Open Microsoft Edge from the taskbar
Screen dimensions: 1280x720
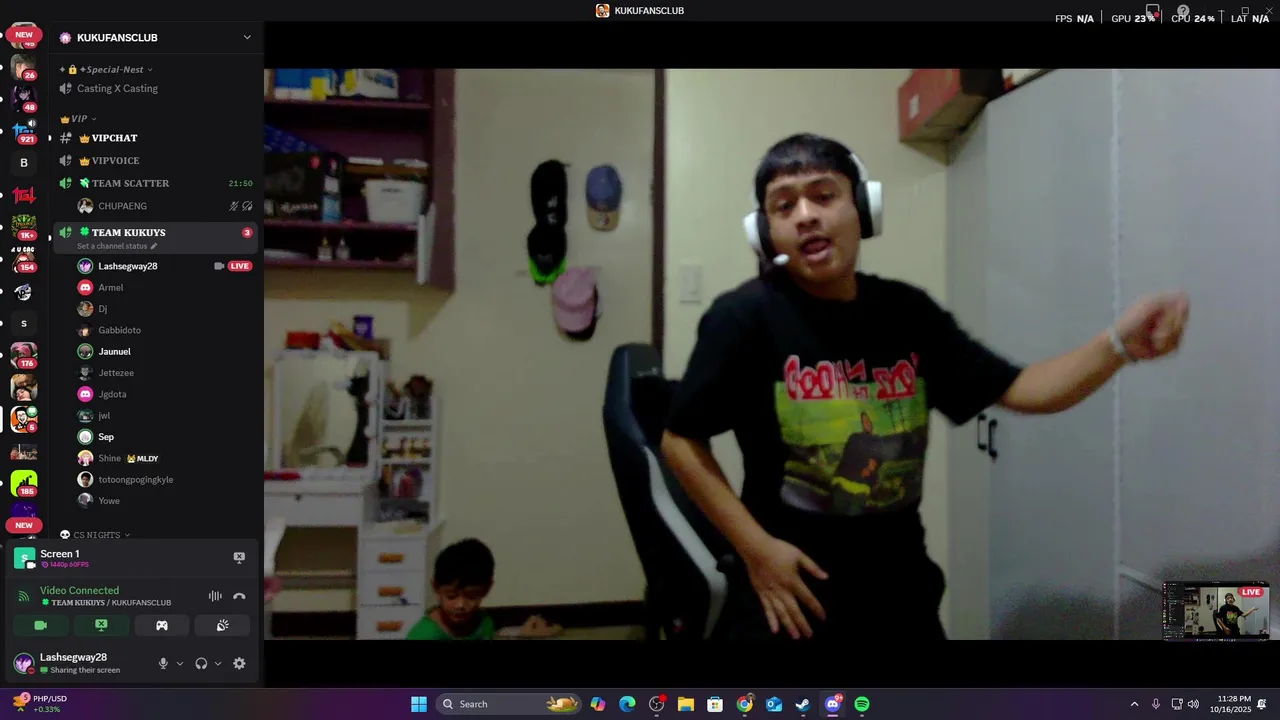coord(627,704)
